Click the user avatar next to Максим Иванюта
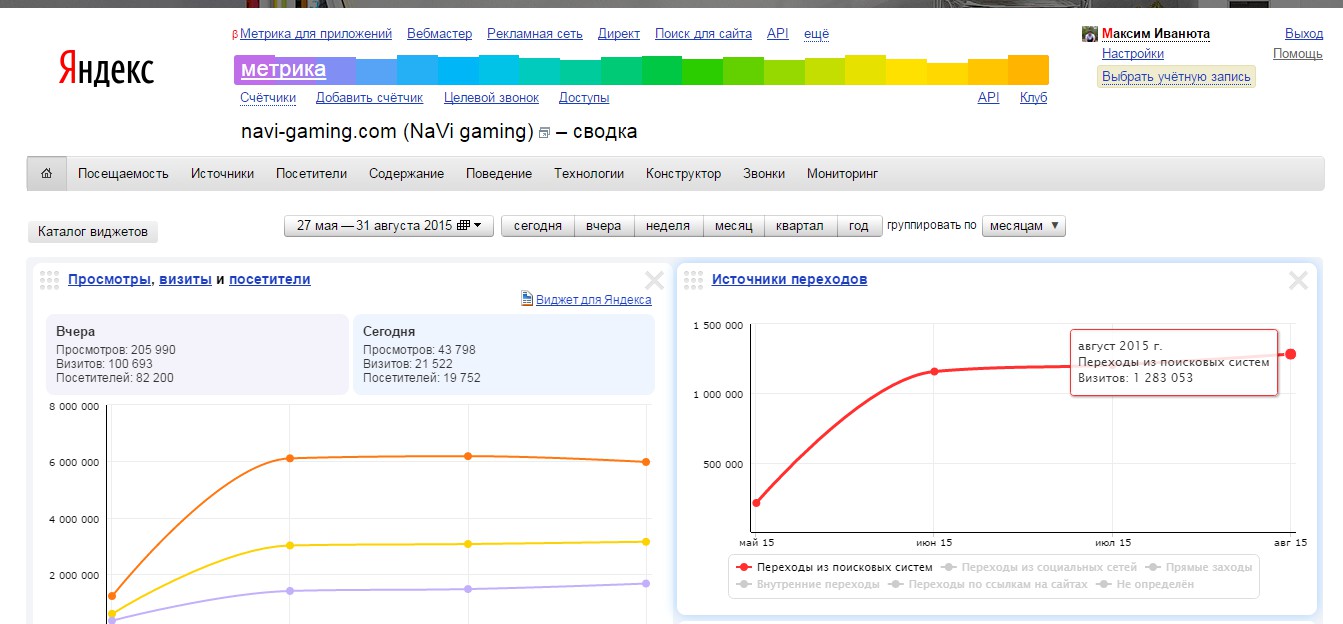 tap(1090, 34)
